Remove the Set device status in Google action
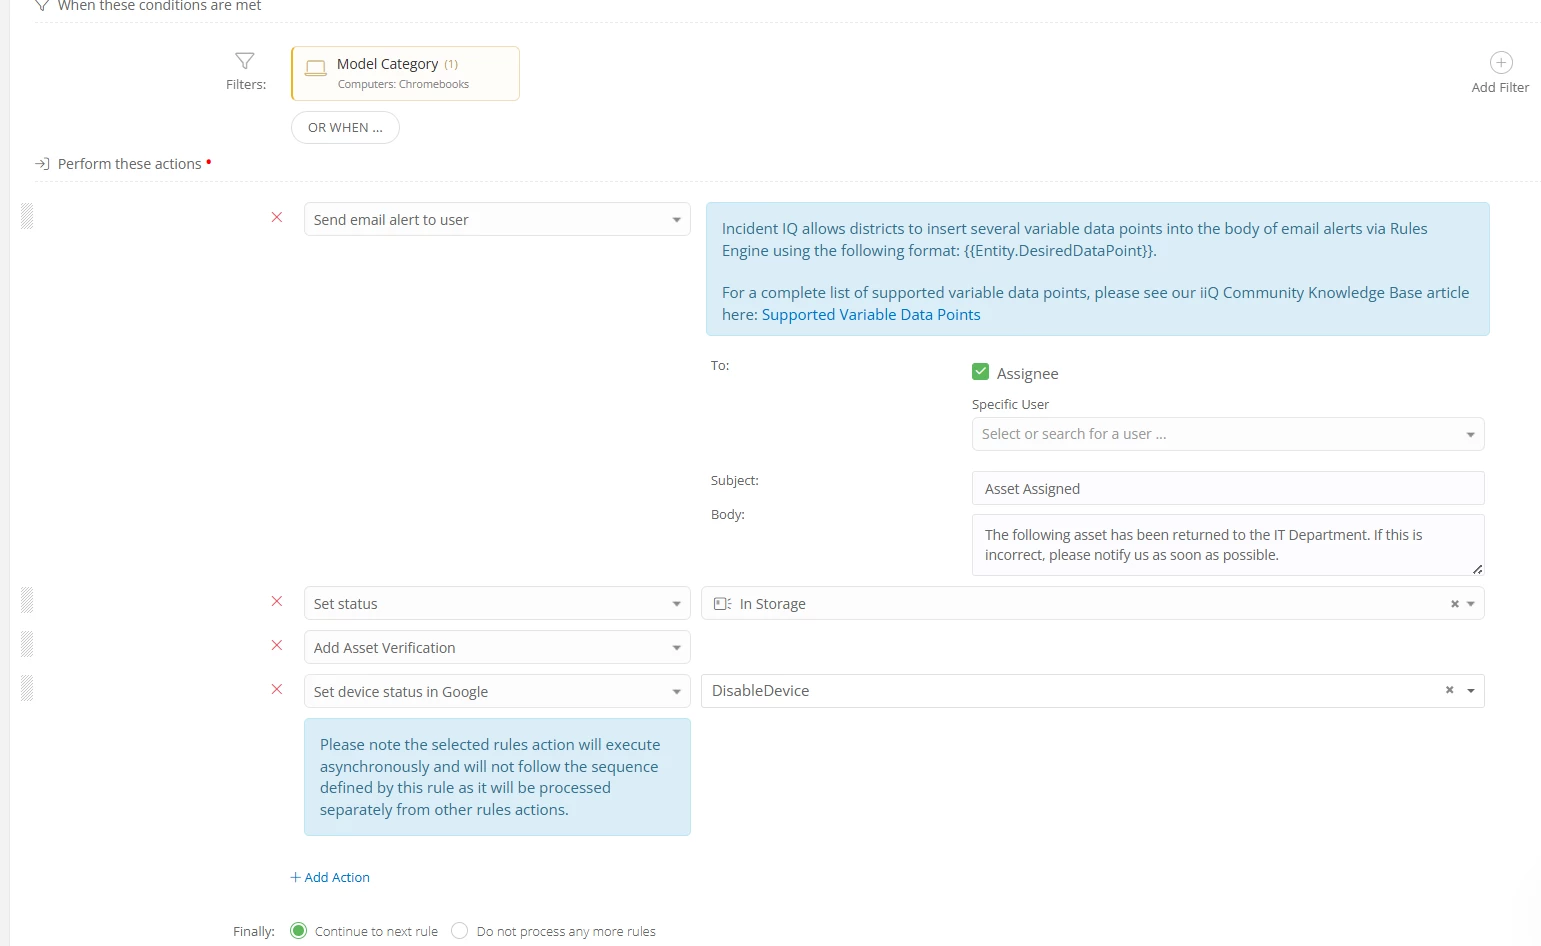 coord(277,689)
